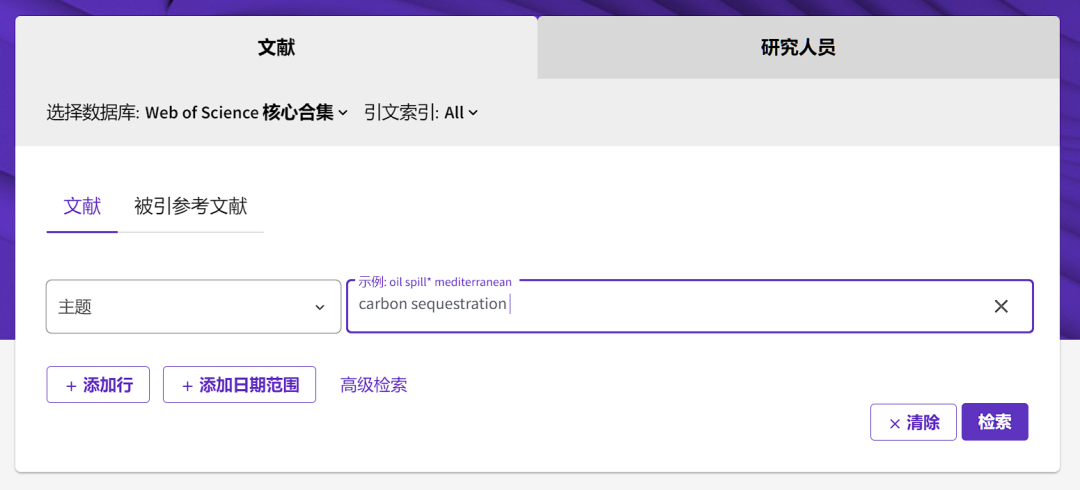Image resolution: width=1080 pixels, height=490 pixels.
Task: Open the 高级检索 advanced search link
Action: tap(373, 385)
